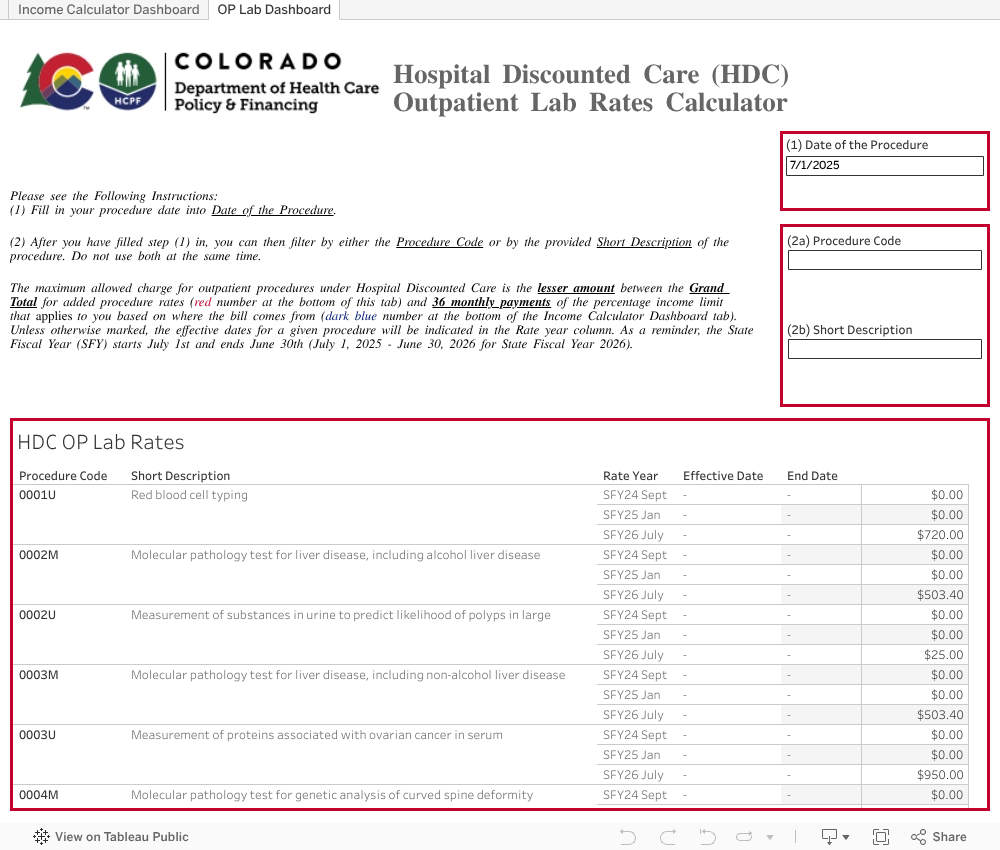Screen dimensions: 1000x850
Task: Click the Date of the Procedure field
Action: point(884,166)
